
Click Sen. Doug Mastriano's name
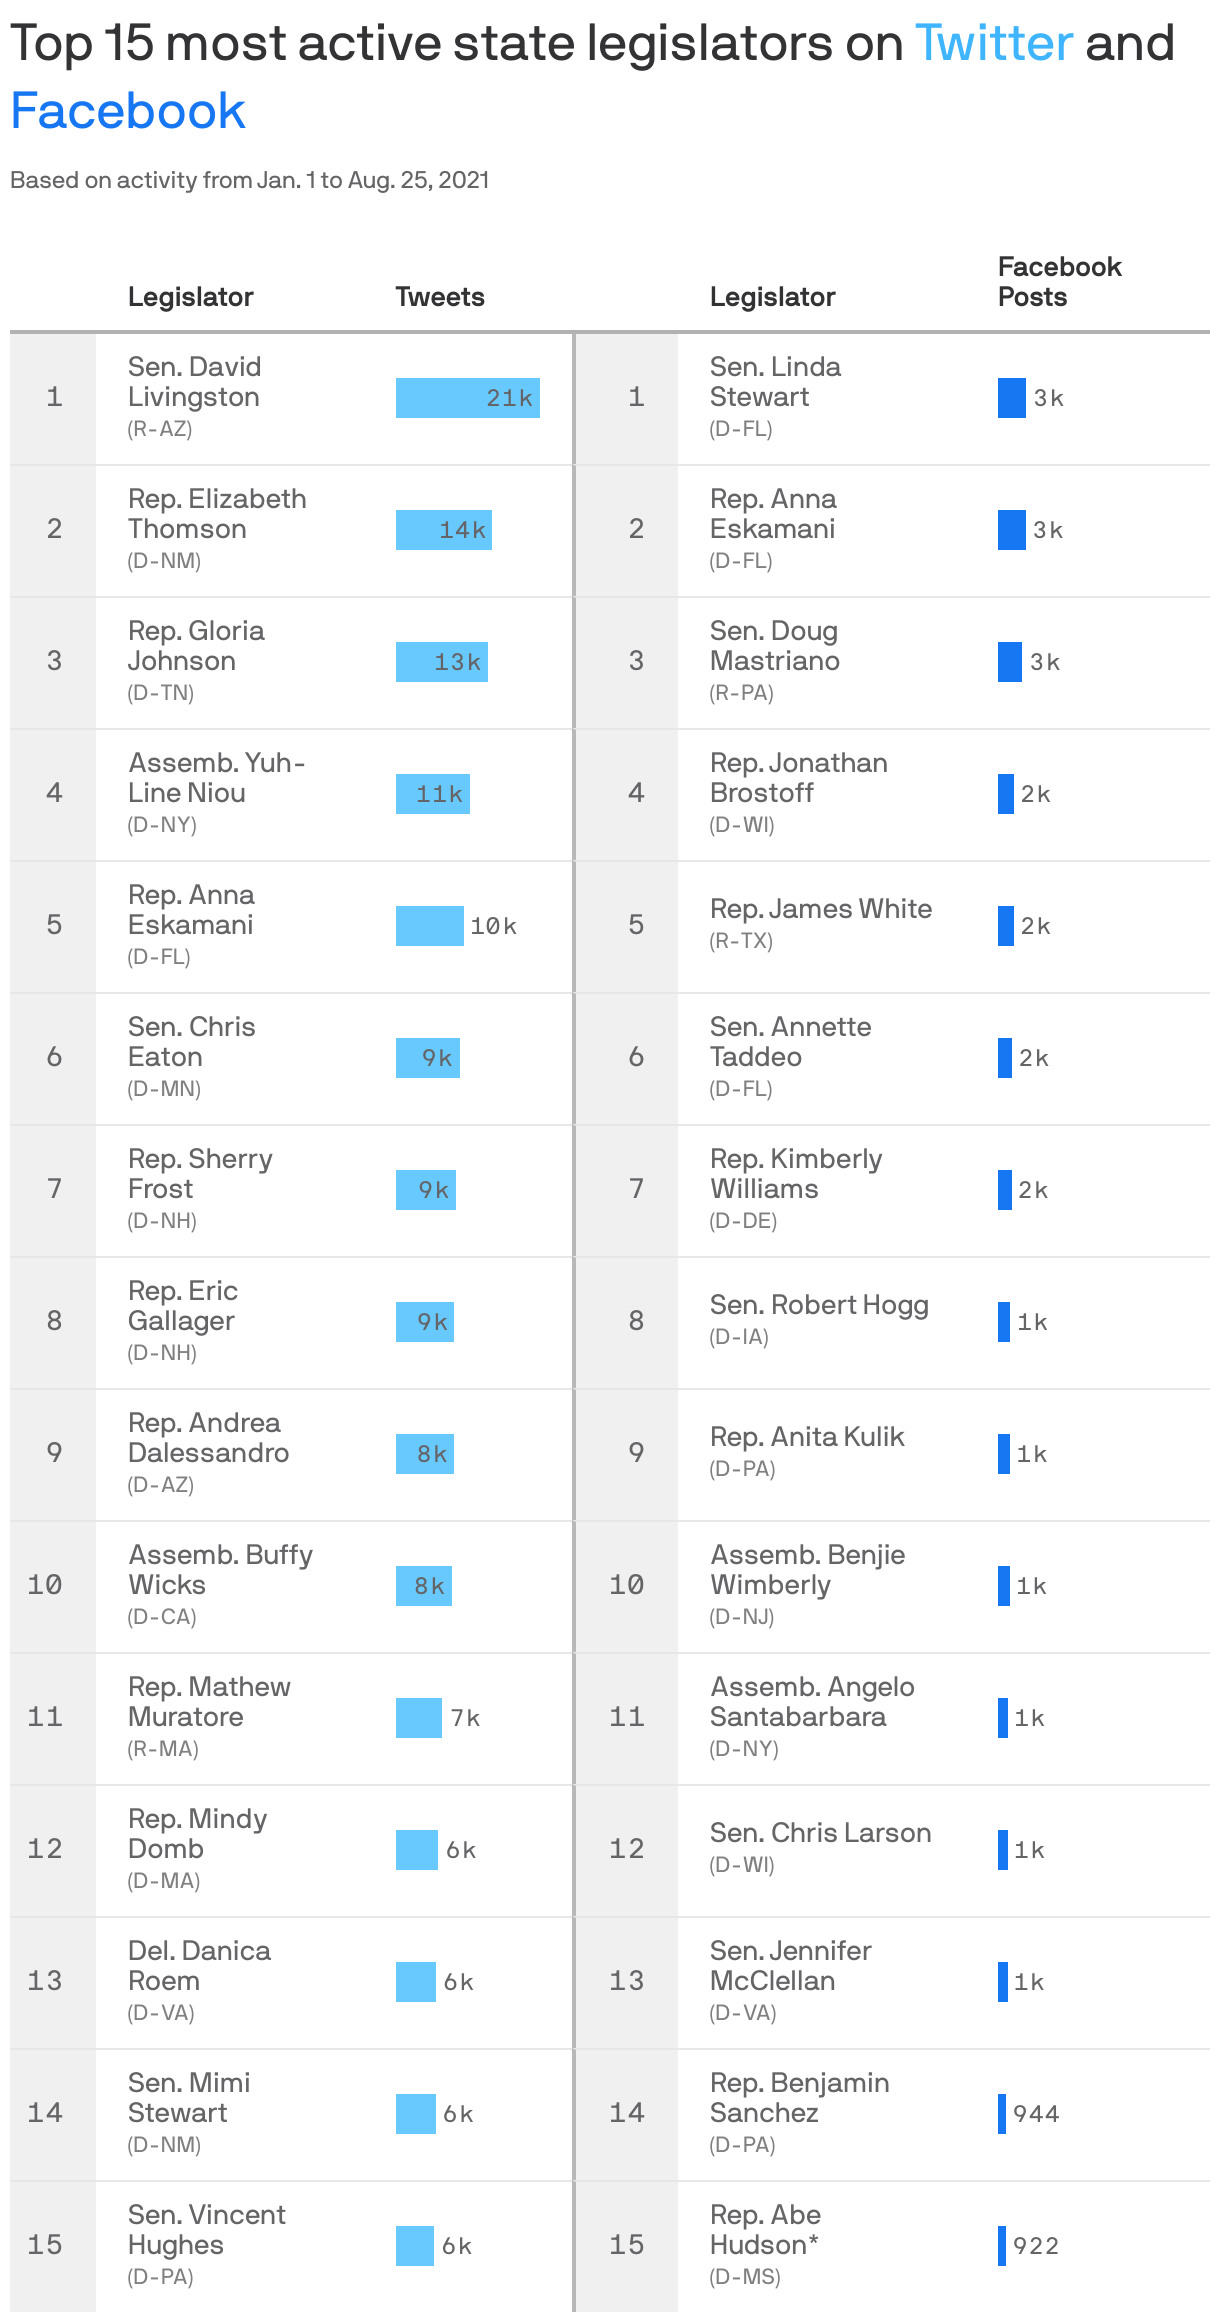(775, 646)
